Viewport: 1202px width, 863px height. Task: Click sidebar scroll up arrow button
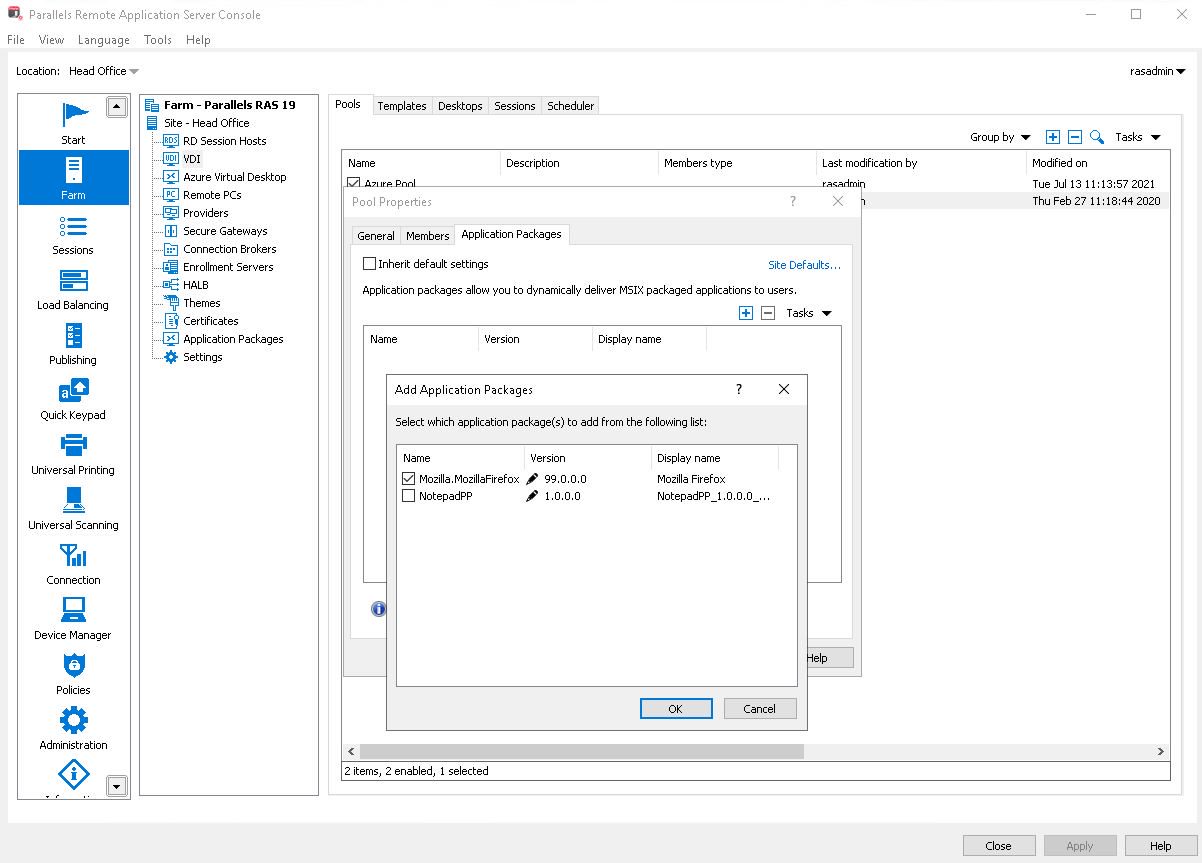[x=117, y=107]
